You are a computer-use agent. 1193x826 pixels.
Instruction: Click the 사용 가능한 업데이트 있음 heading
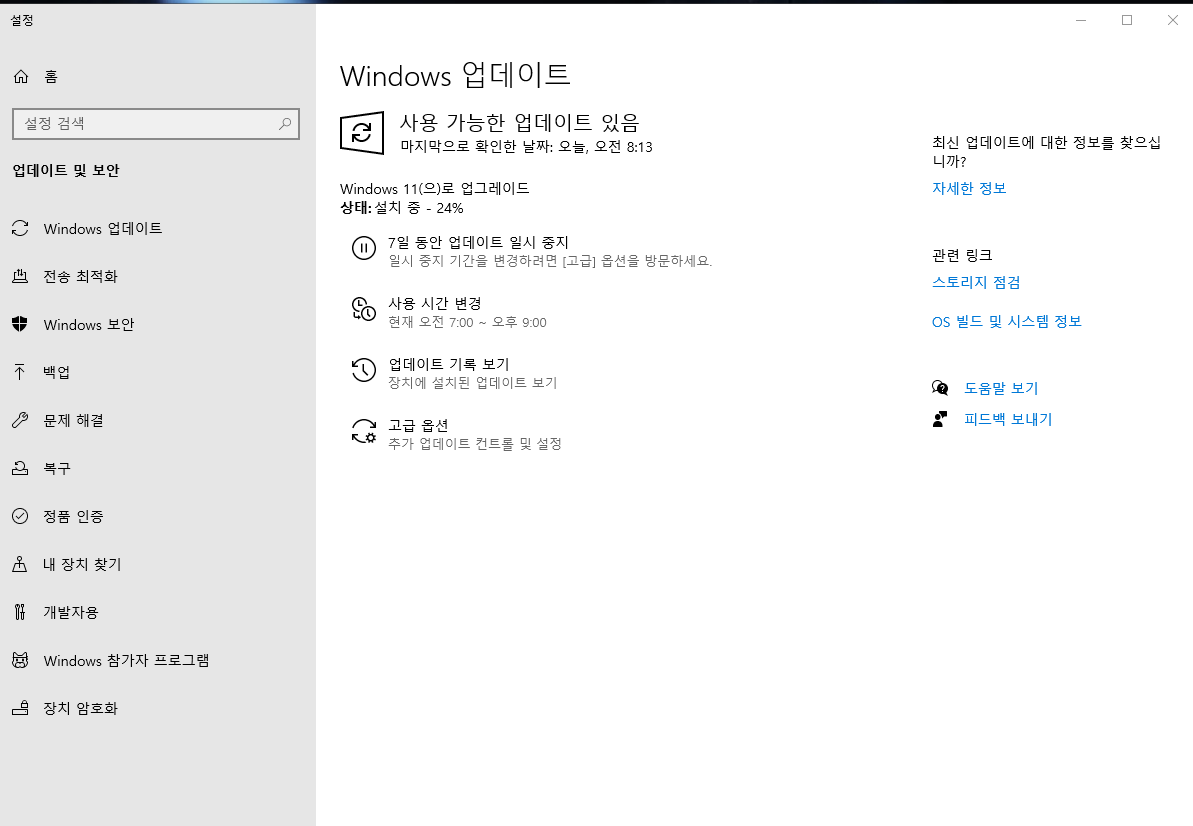[x=520, y=122]
